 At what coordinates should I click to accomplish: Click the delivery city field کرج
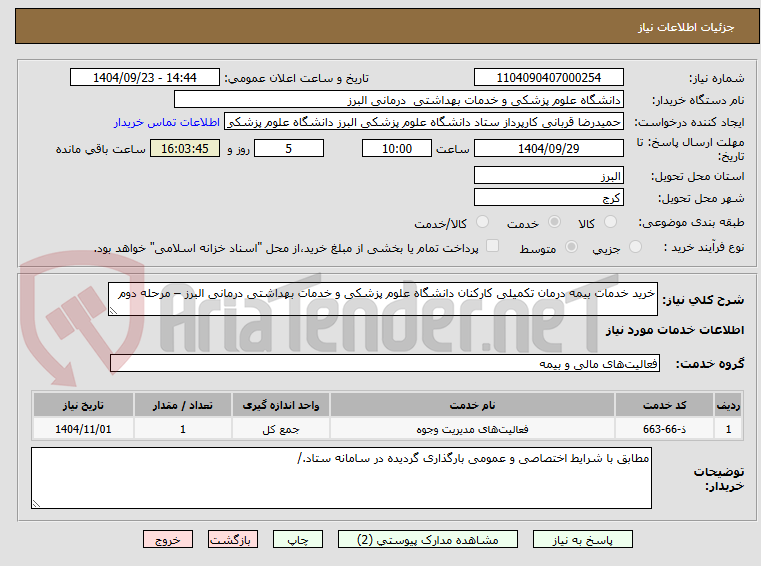pos(548,198)
